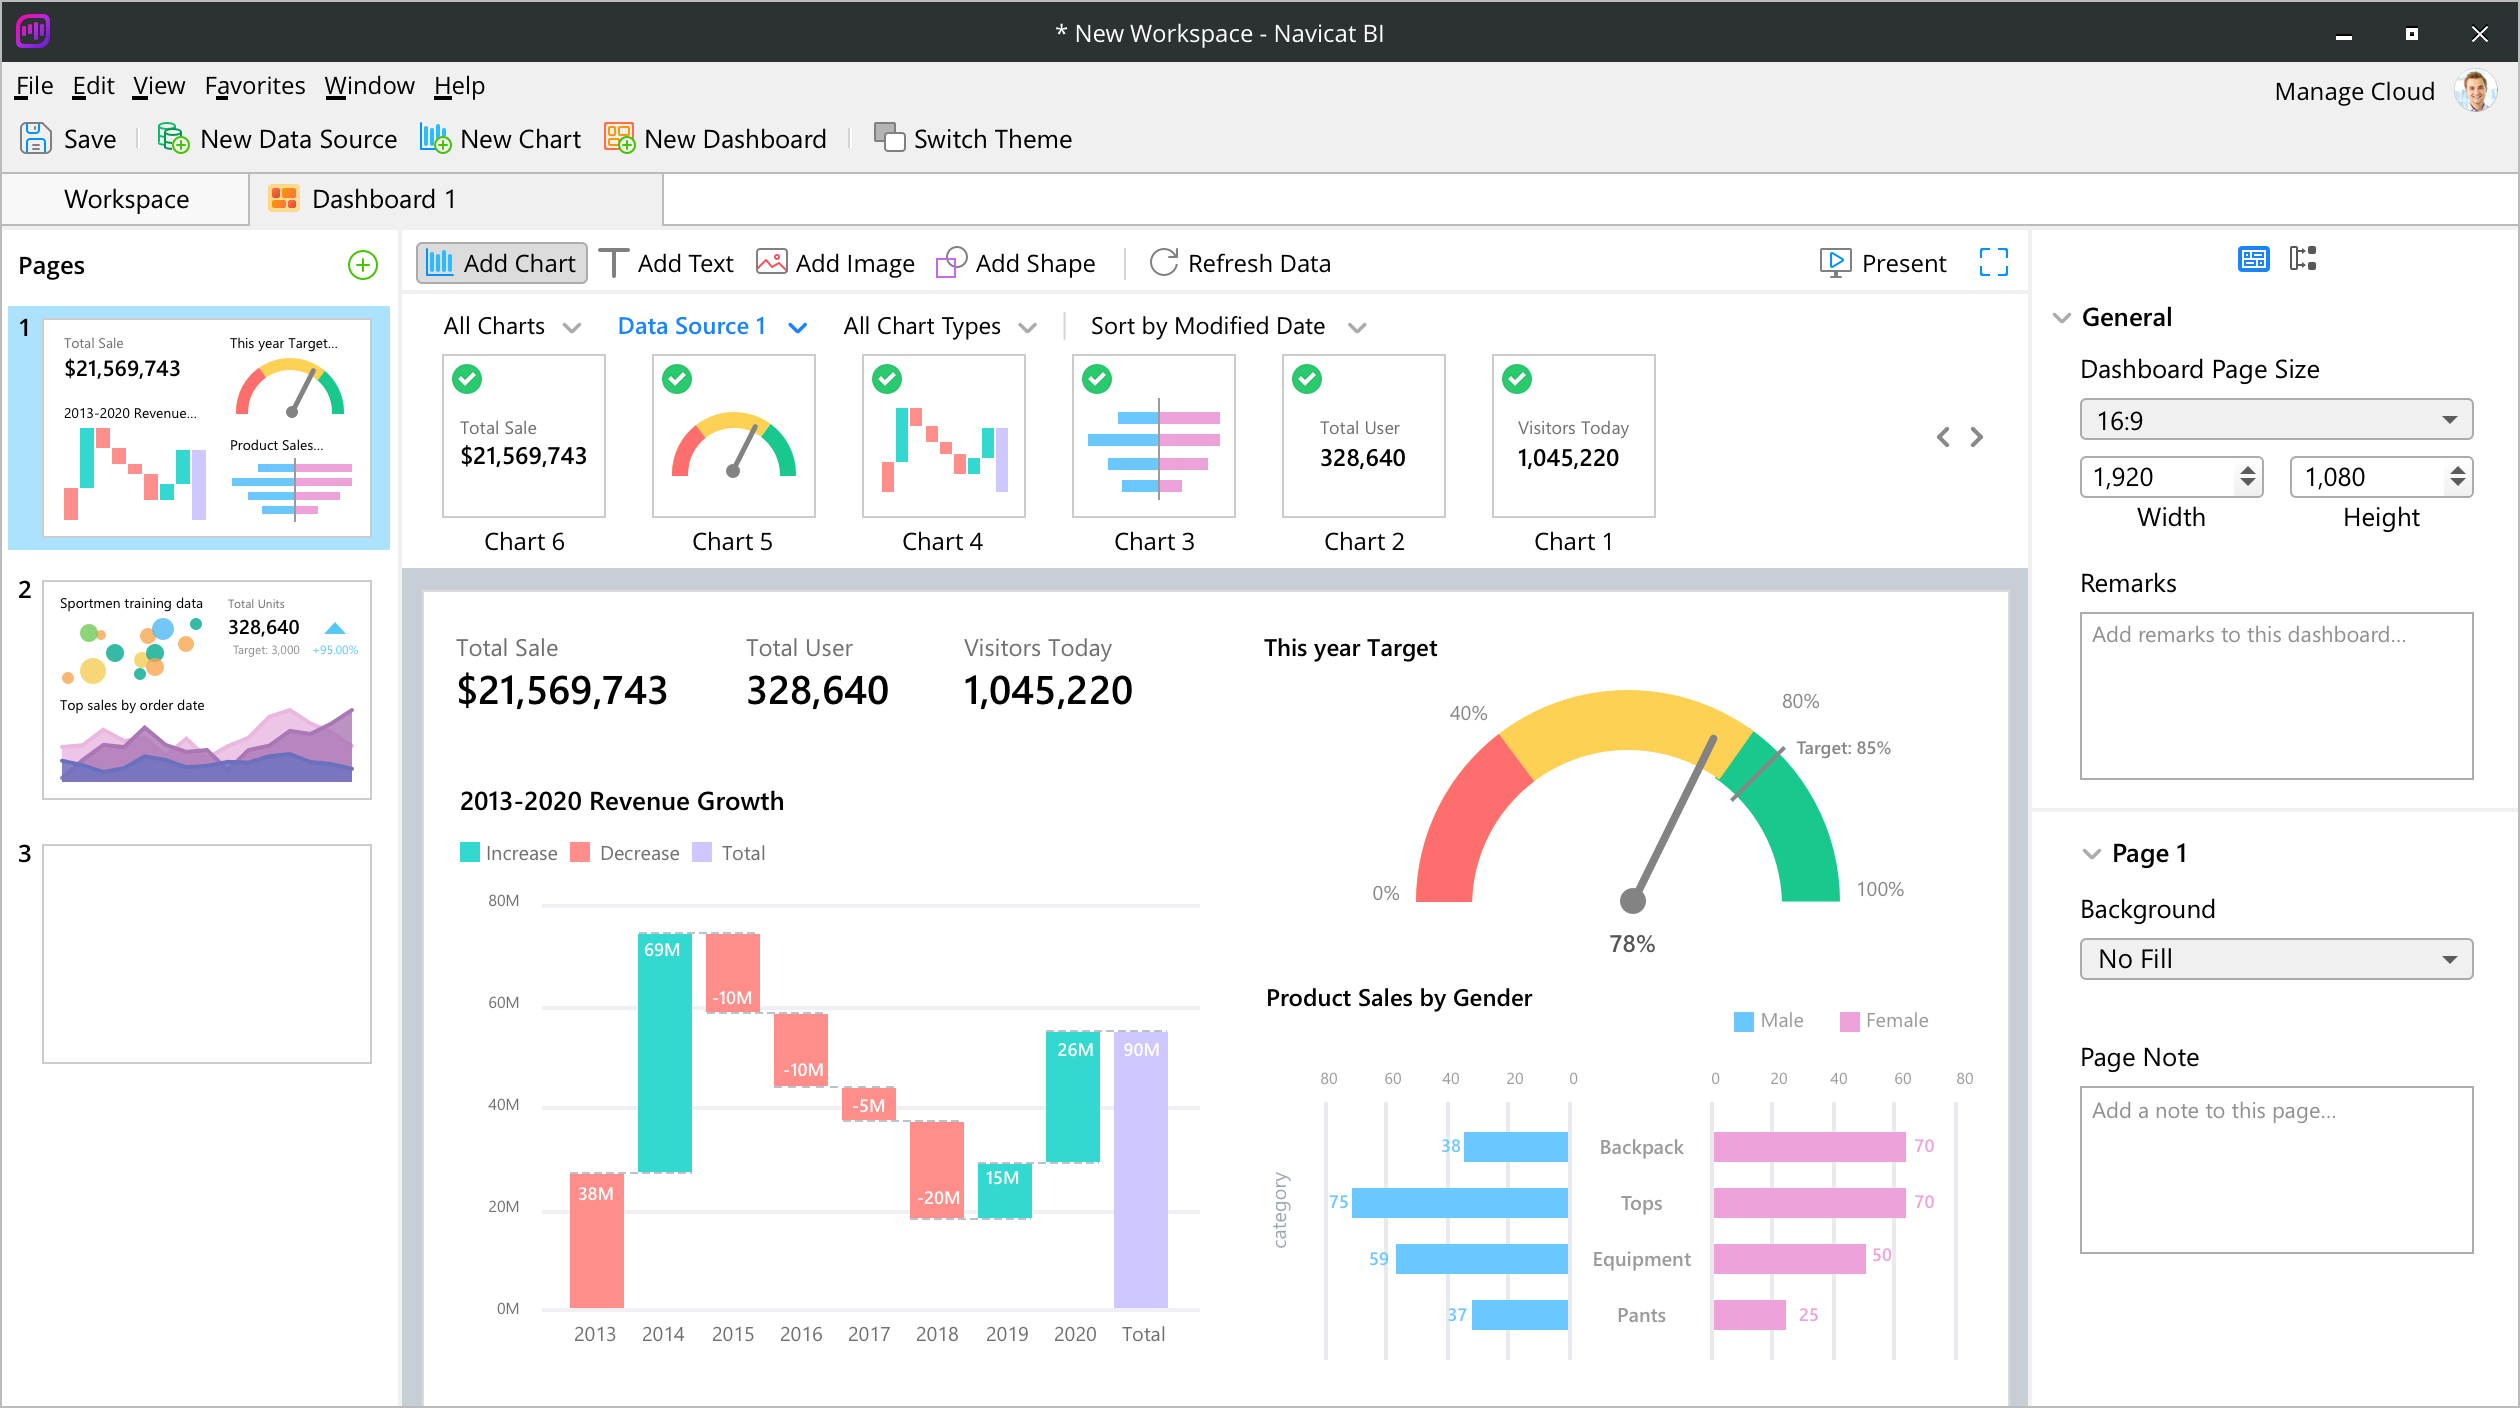The image size is (2520, 1408).
Task: Click the Add Shape icon
Action: point(950,262)
